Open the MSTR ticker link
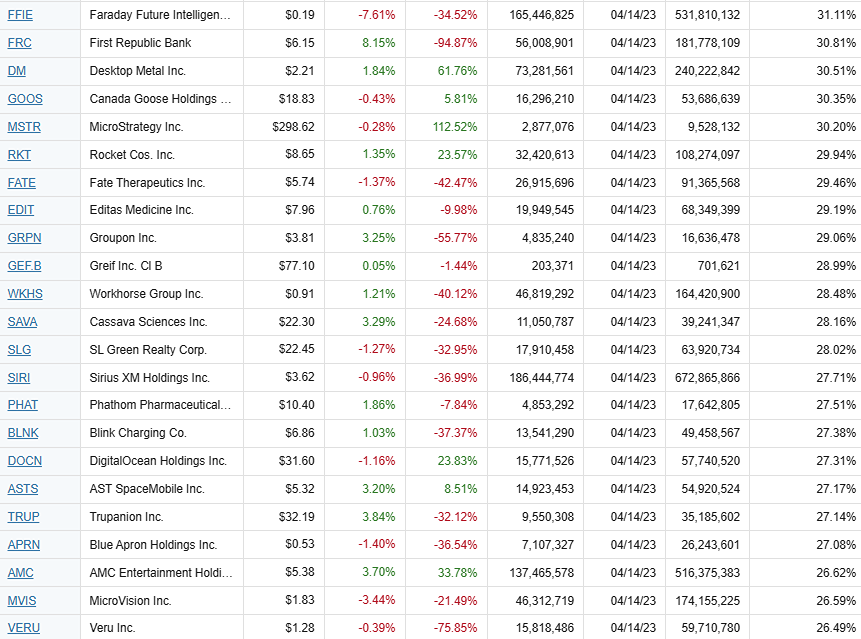Image resolution: width=861 pixels, height=639 pixels. coord(24,127)
